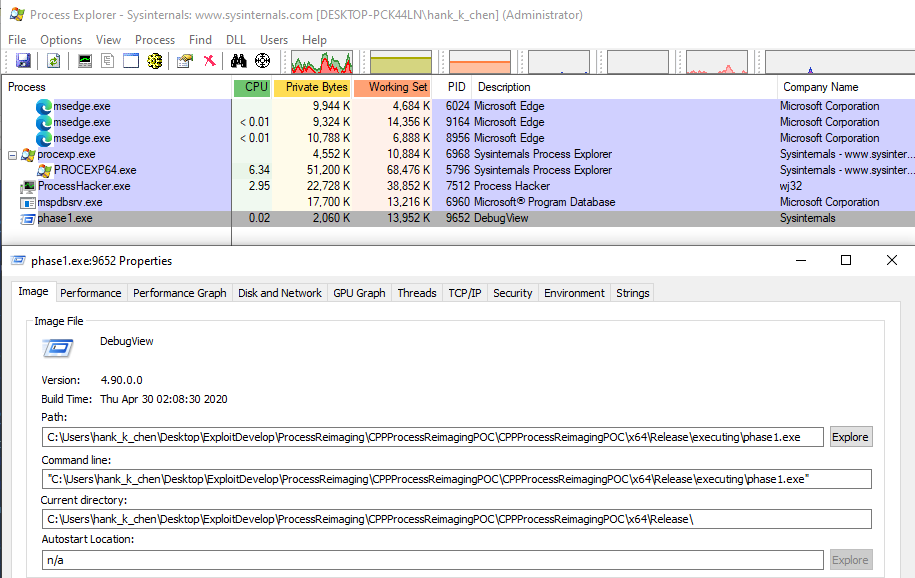This screenshot has height=578, width=915.
Task: Click the yellow commit history mini graph
Action: coord(401,62)
